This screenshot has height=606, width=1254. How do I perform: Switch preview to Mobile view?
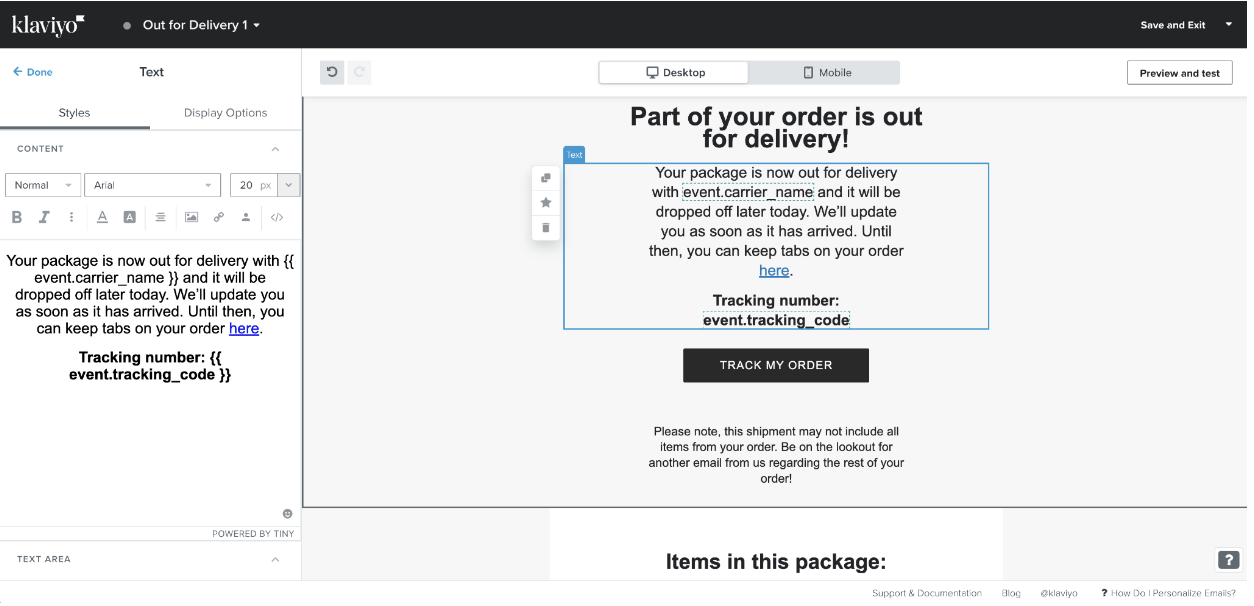point(825,73)
